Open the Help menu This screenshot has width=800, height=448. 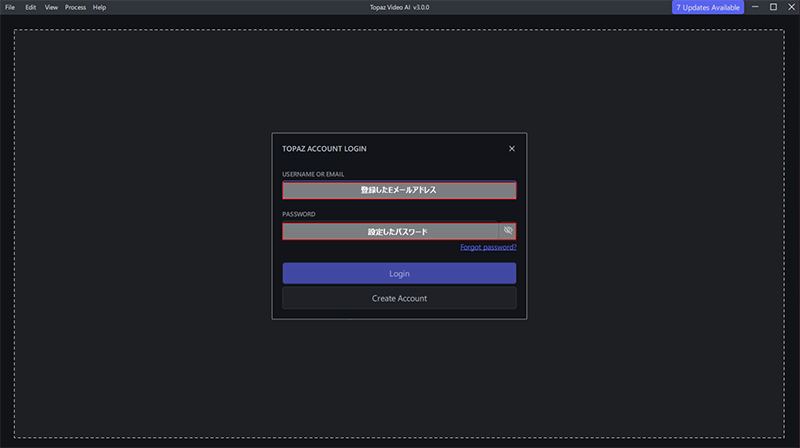coord(99,7)
